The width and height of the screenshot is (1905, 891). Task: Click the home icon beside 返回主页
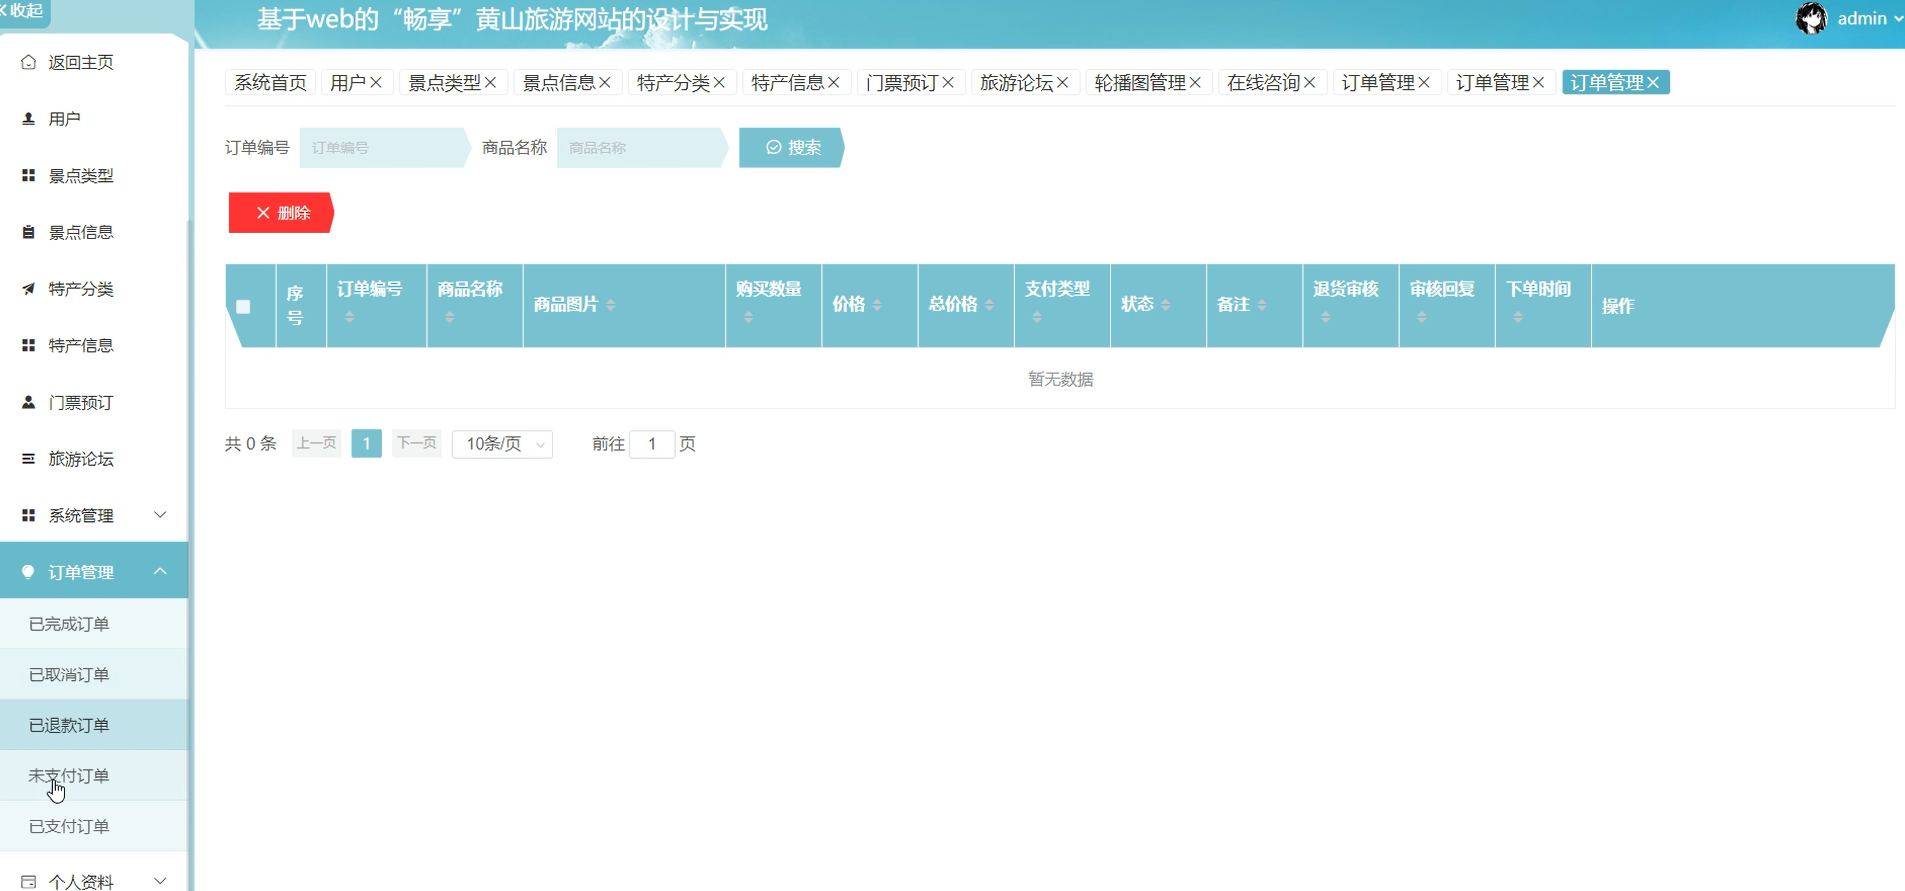pos(28,62)
